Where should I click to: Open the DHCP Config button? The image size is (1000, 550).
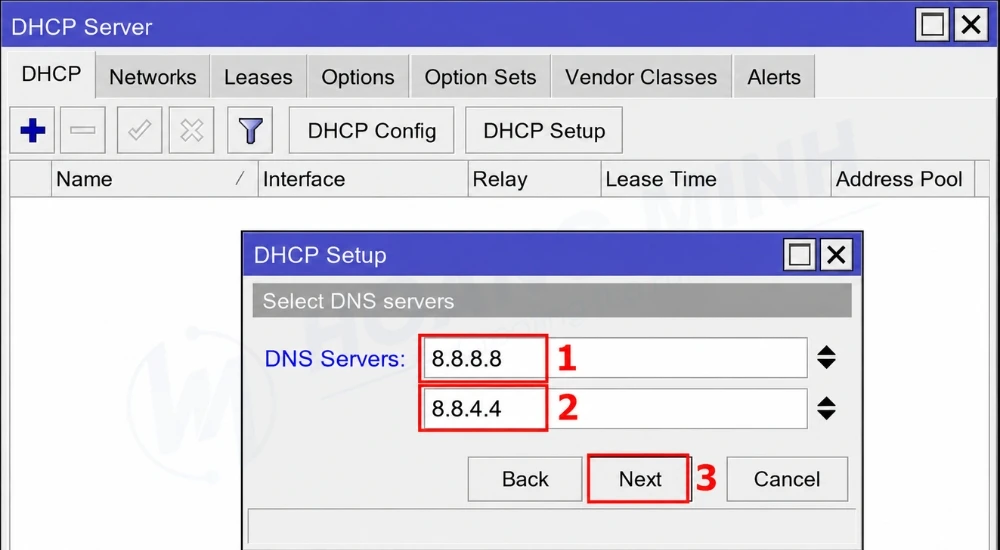coord(372,130)
